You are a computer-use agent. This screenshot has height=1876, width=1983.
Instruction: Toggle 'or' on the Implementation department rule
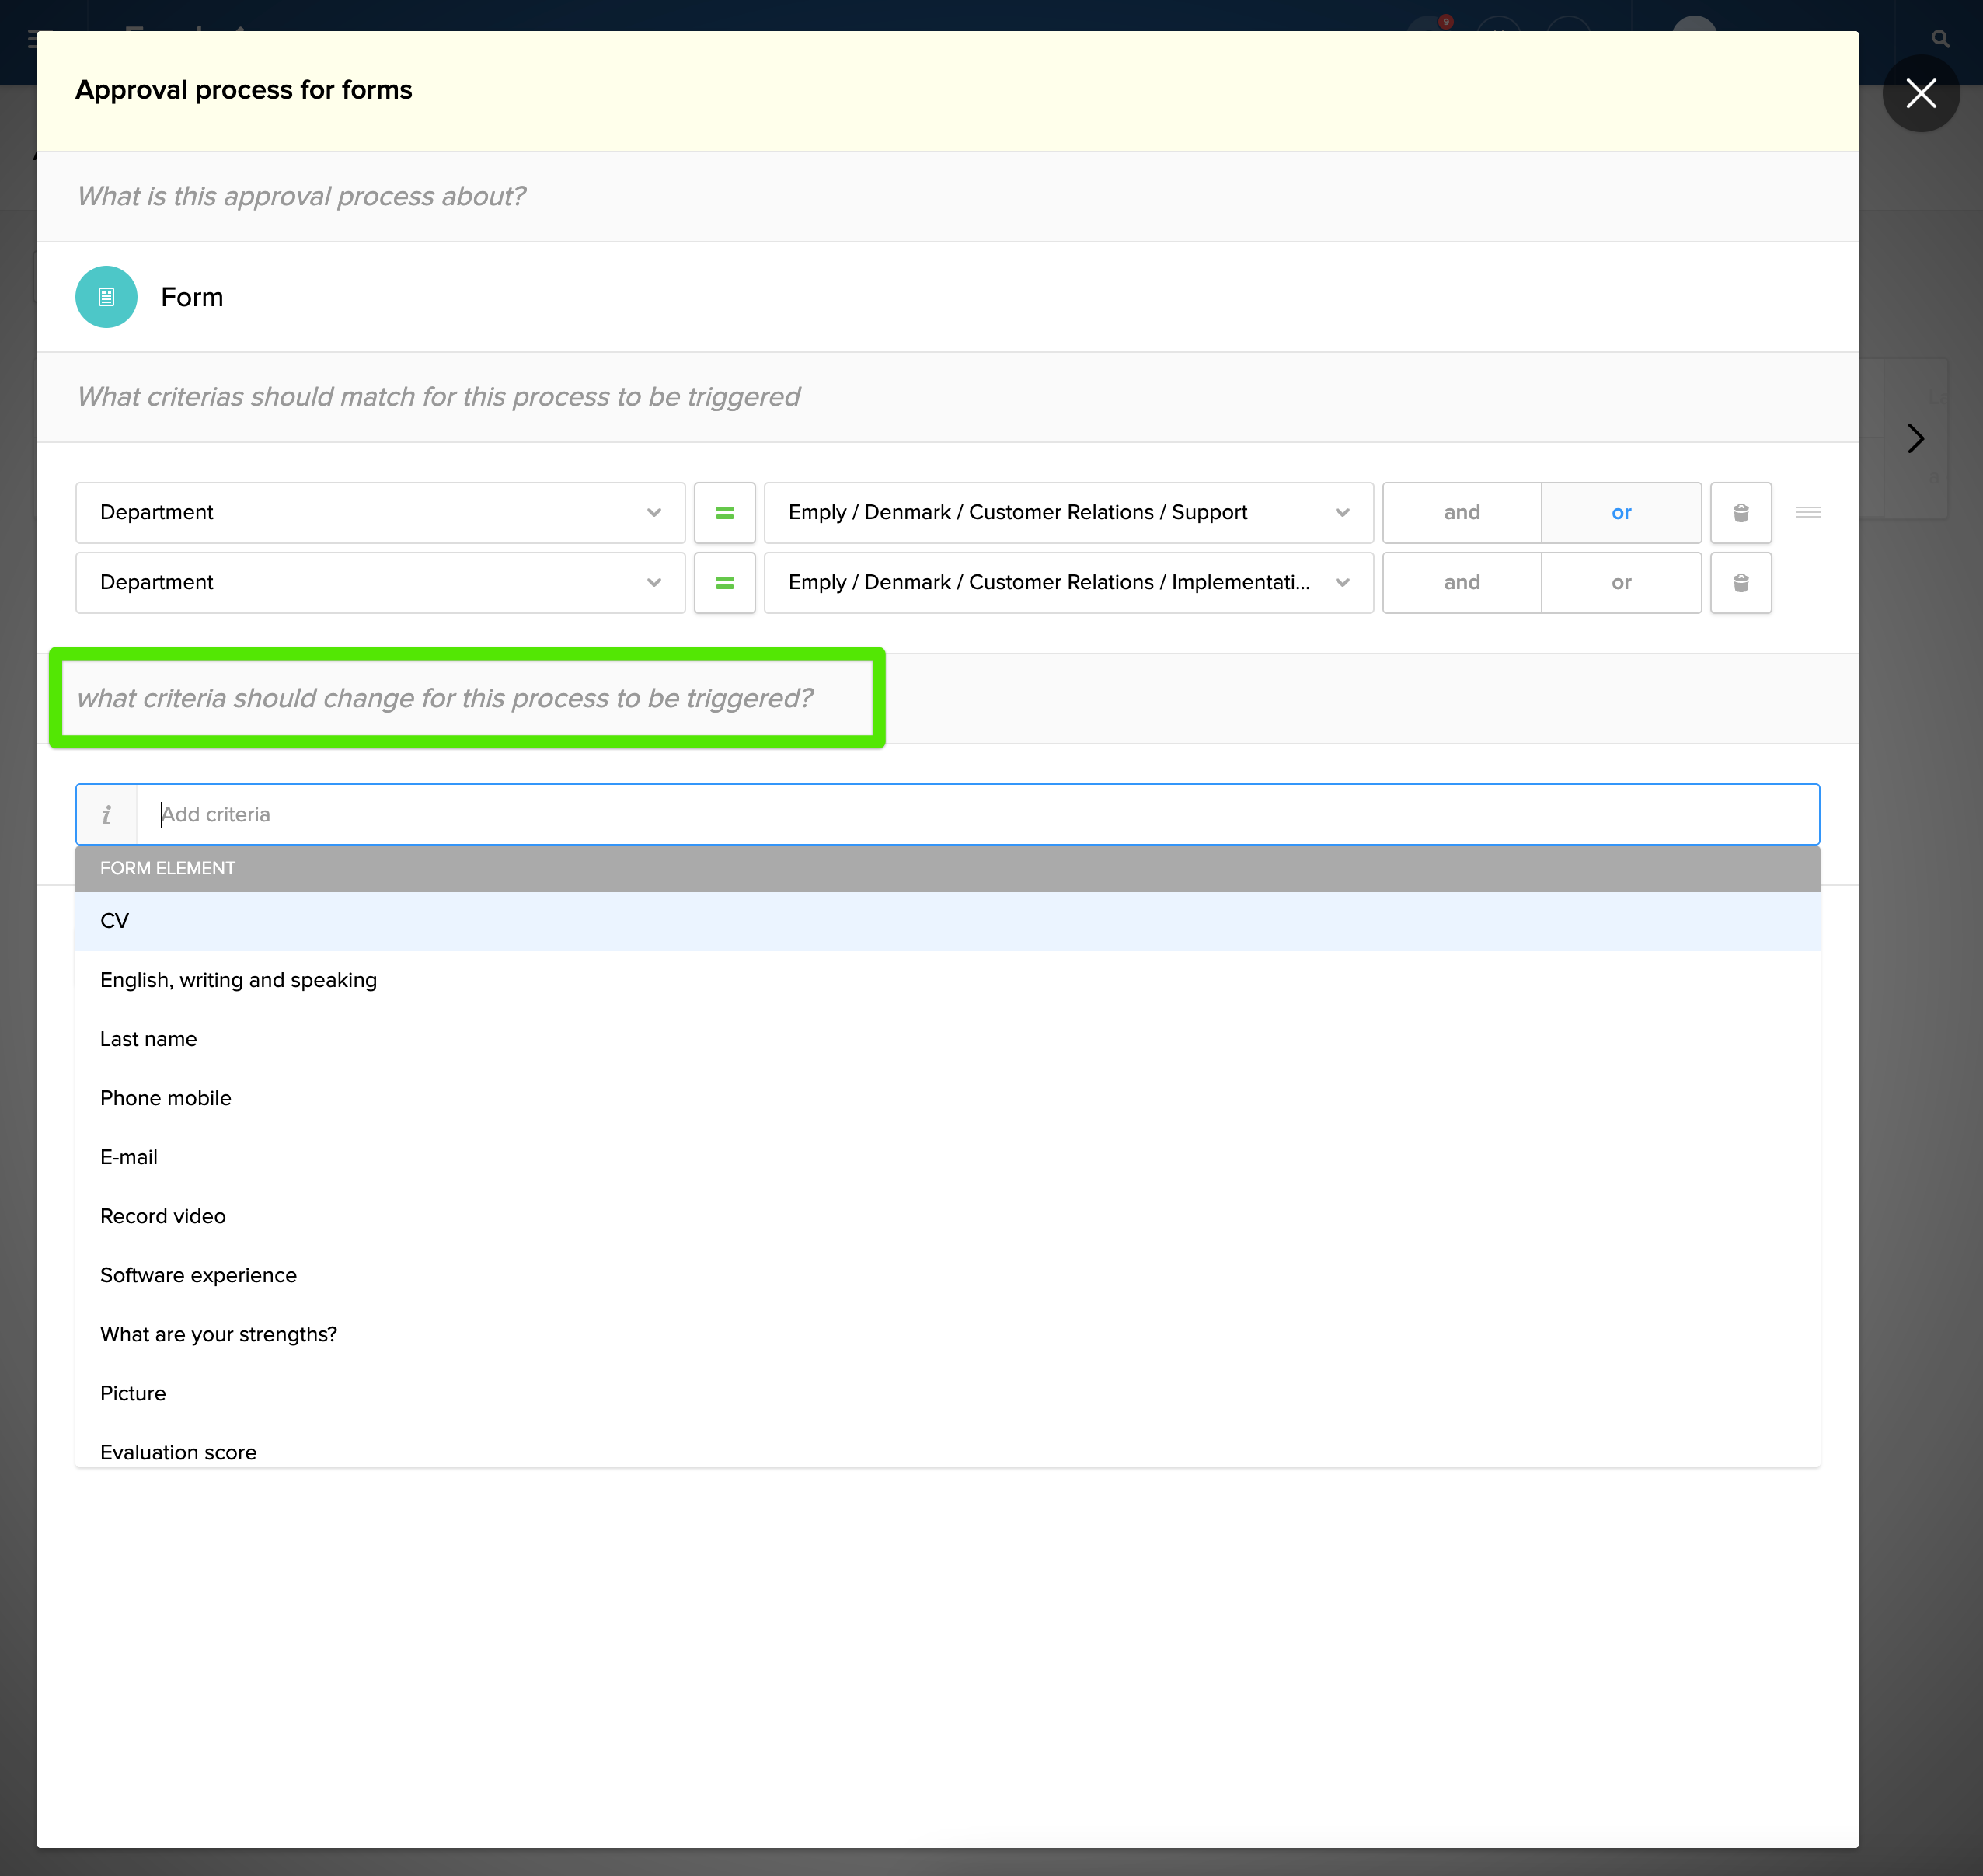coord(1621,582)
